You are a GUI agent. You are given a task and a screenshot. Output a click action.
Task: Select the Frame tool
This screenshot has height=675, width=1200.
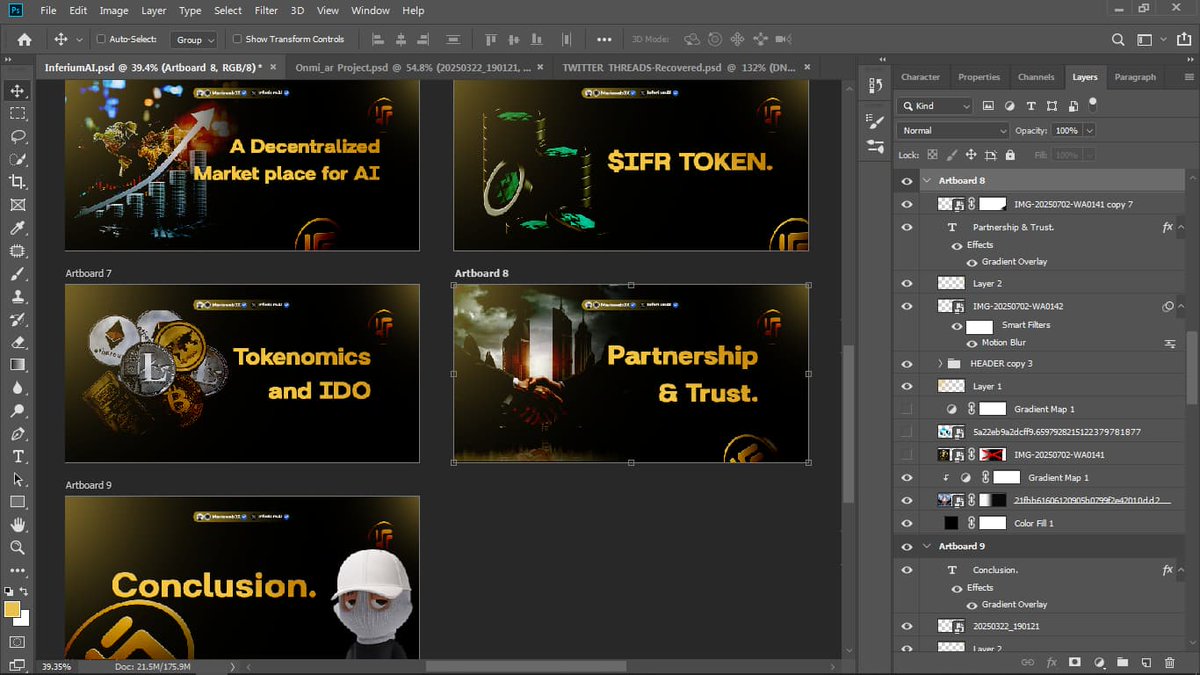17,205
